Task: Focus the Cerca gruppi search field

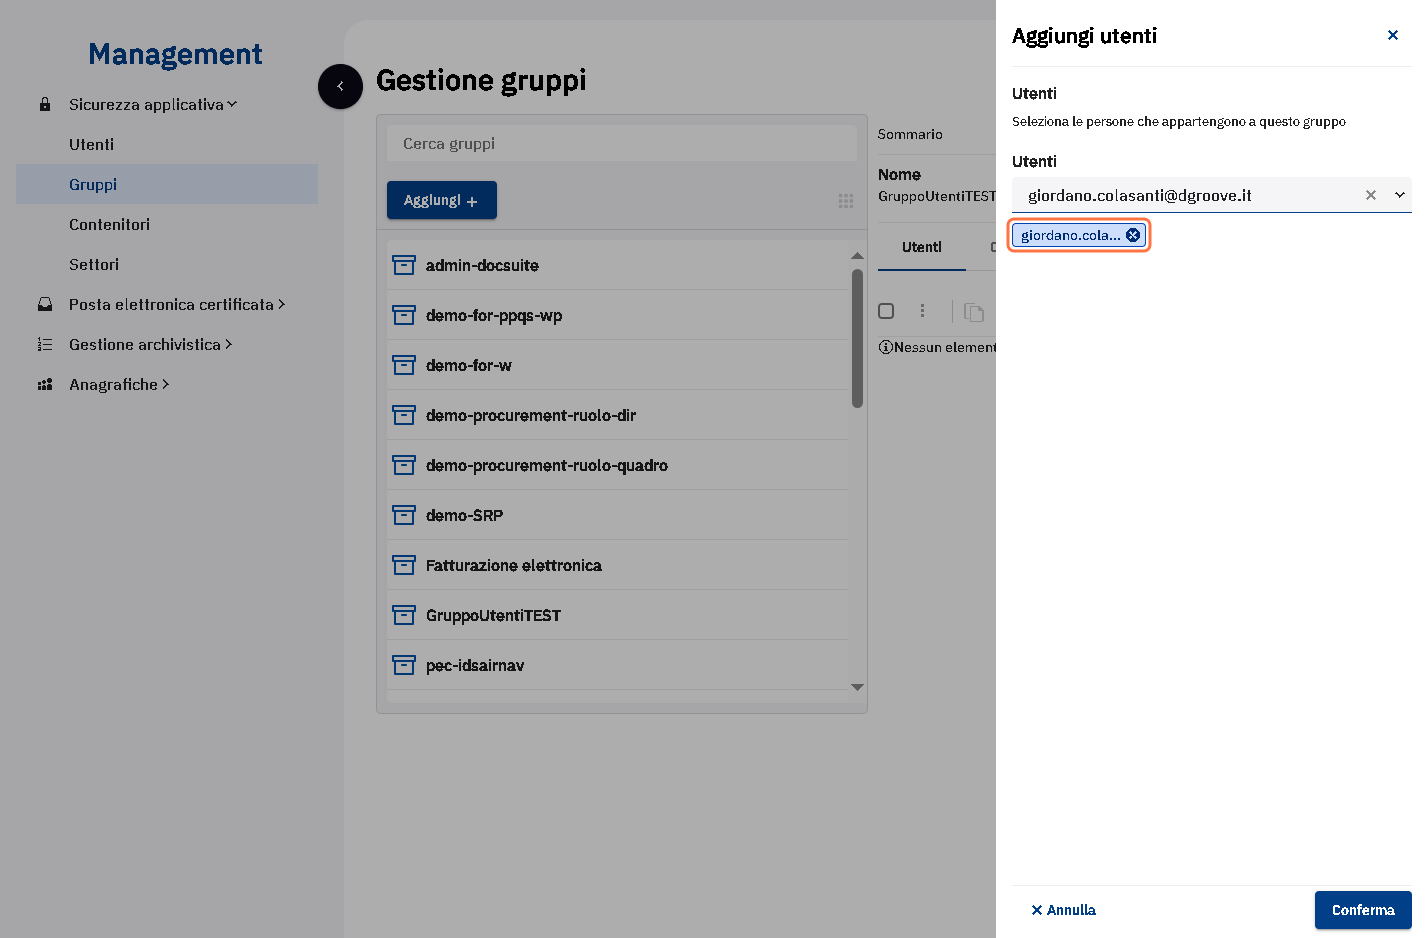Action: (622, 143)
